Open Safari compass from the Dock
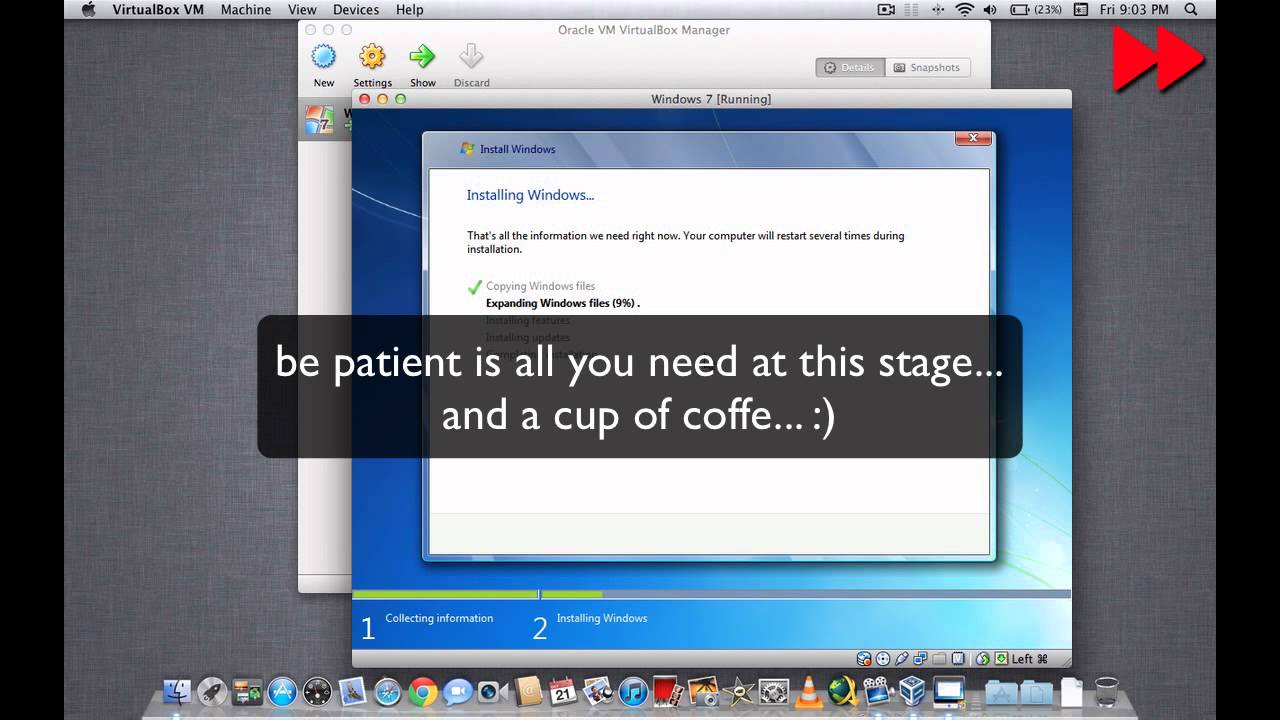Viewport: 1280px width, 720px height. [x=387, y=691]
